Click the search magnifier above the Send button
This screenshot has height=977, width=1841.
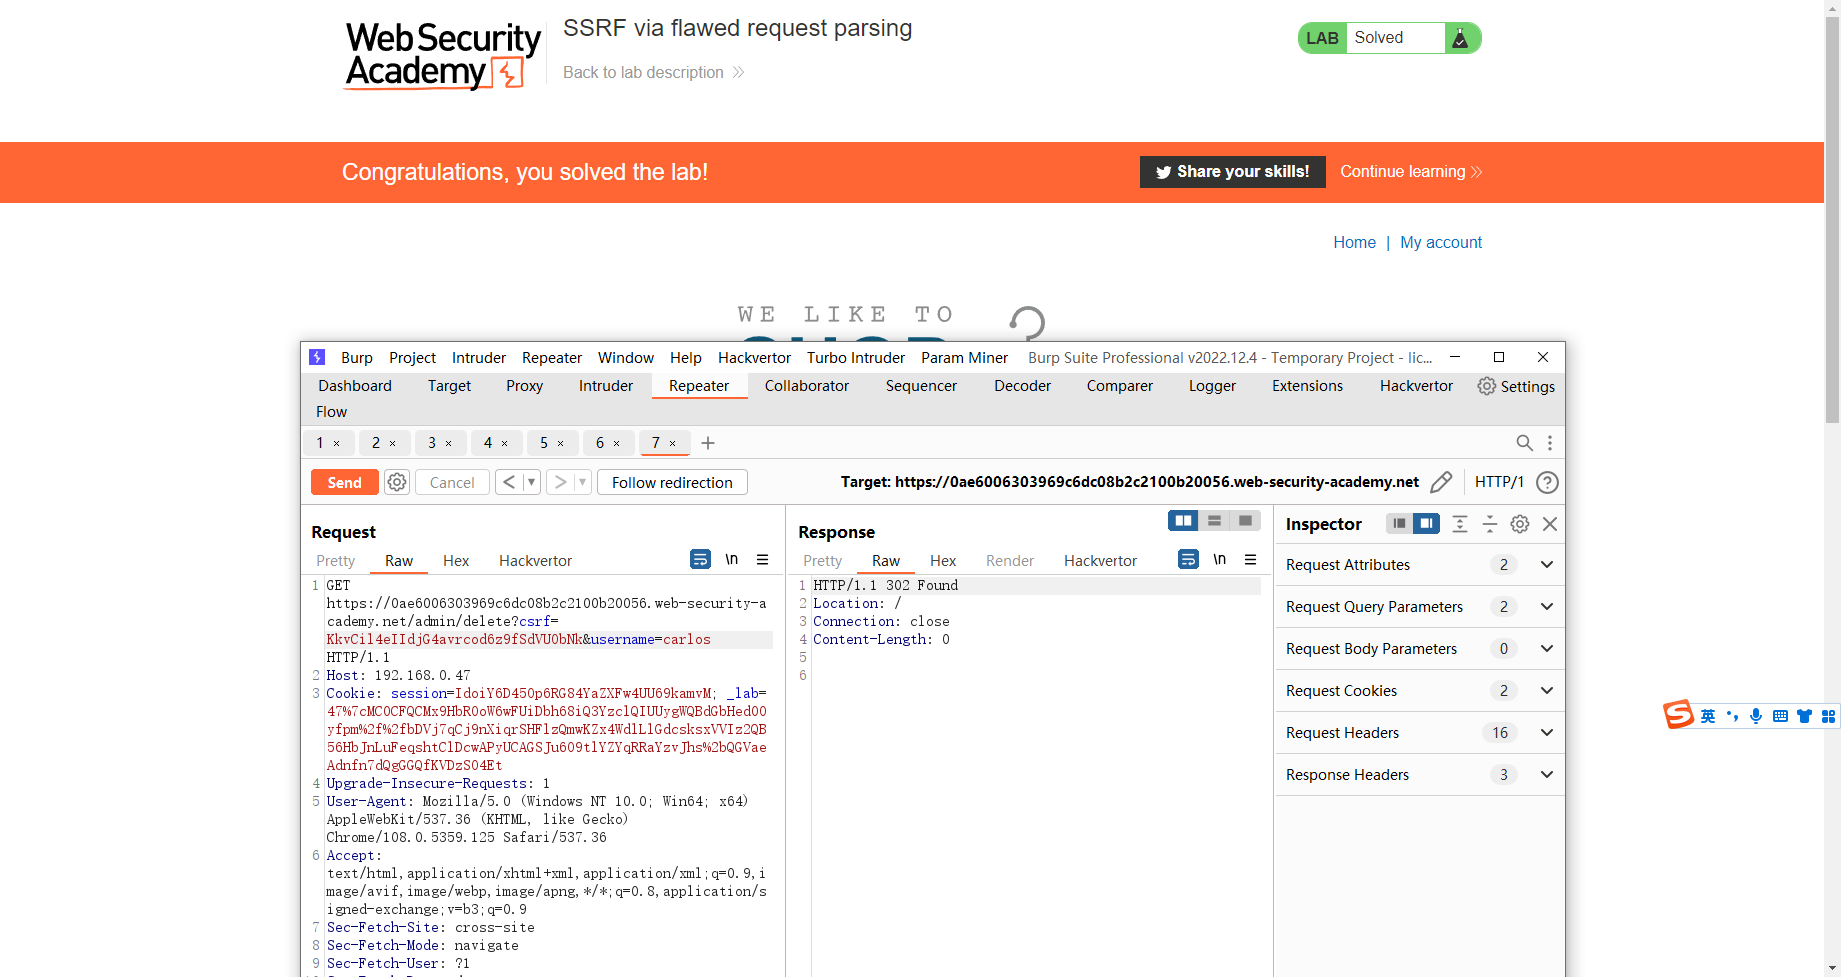[1524, 442]
